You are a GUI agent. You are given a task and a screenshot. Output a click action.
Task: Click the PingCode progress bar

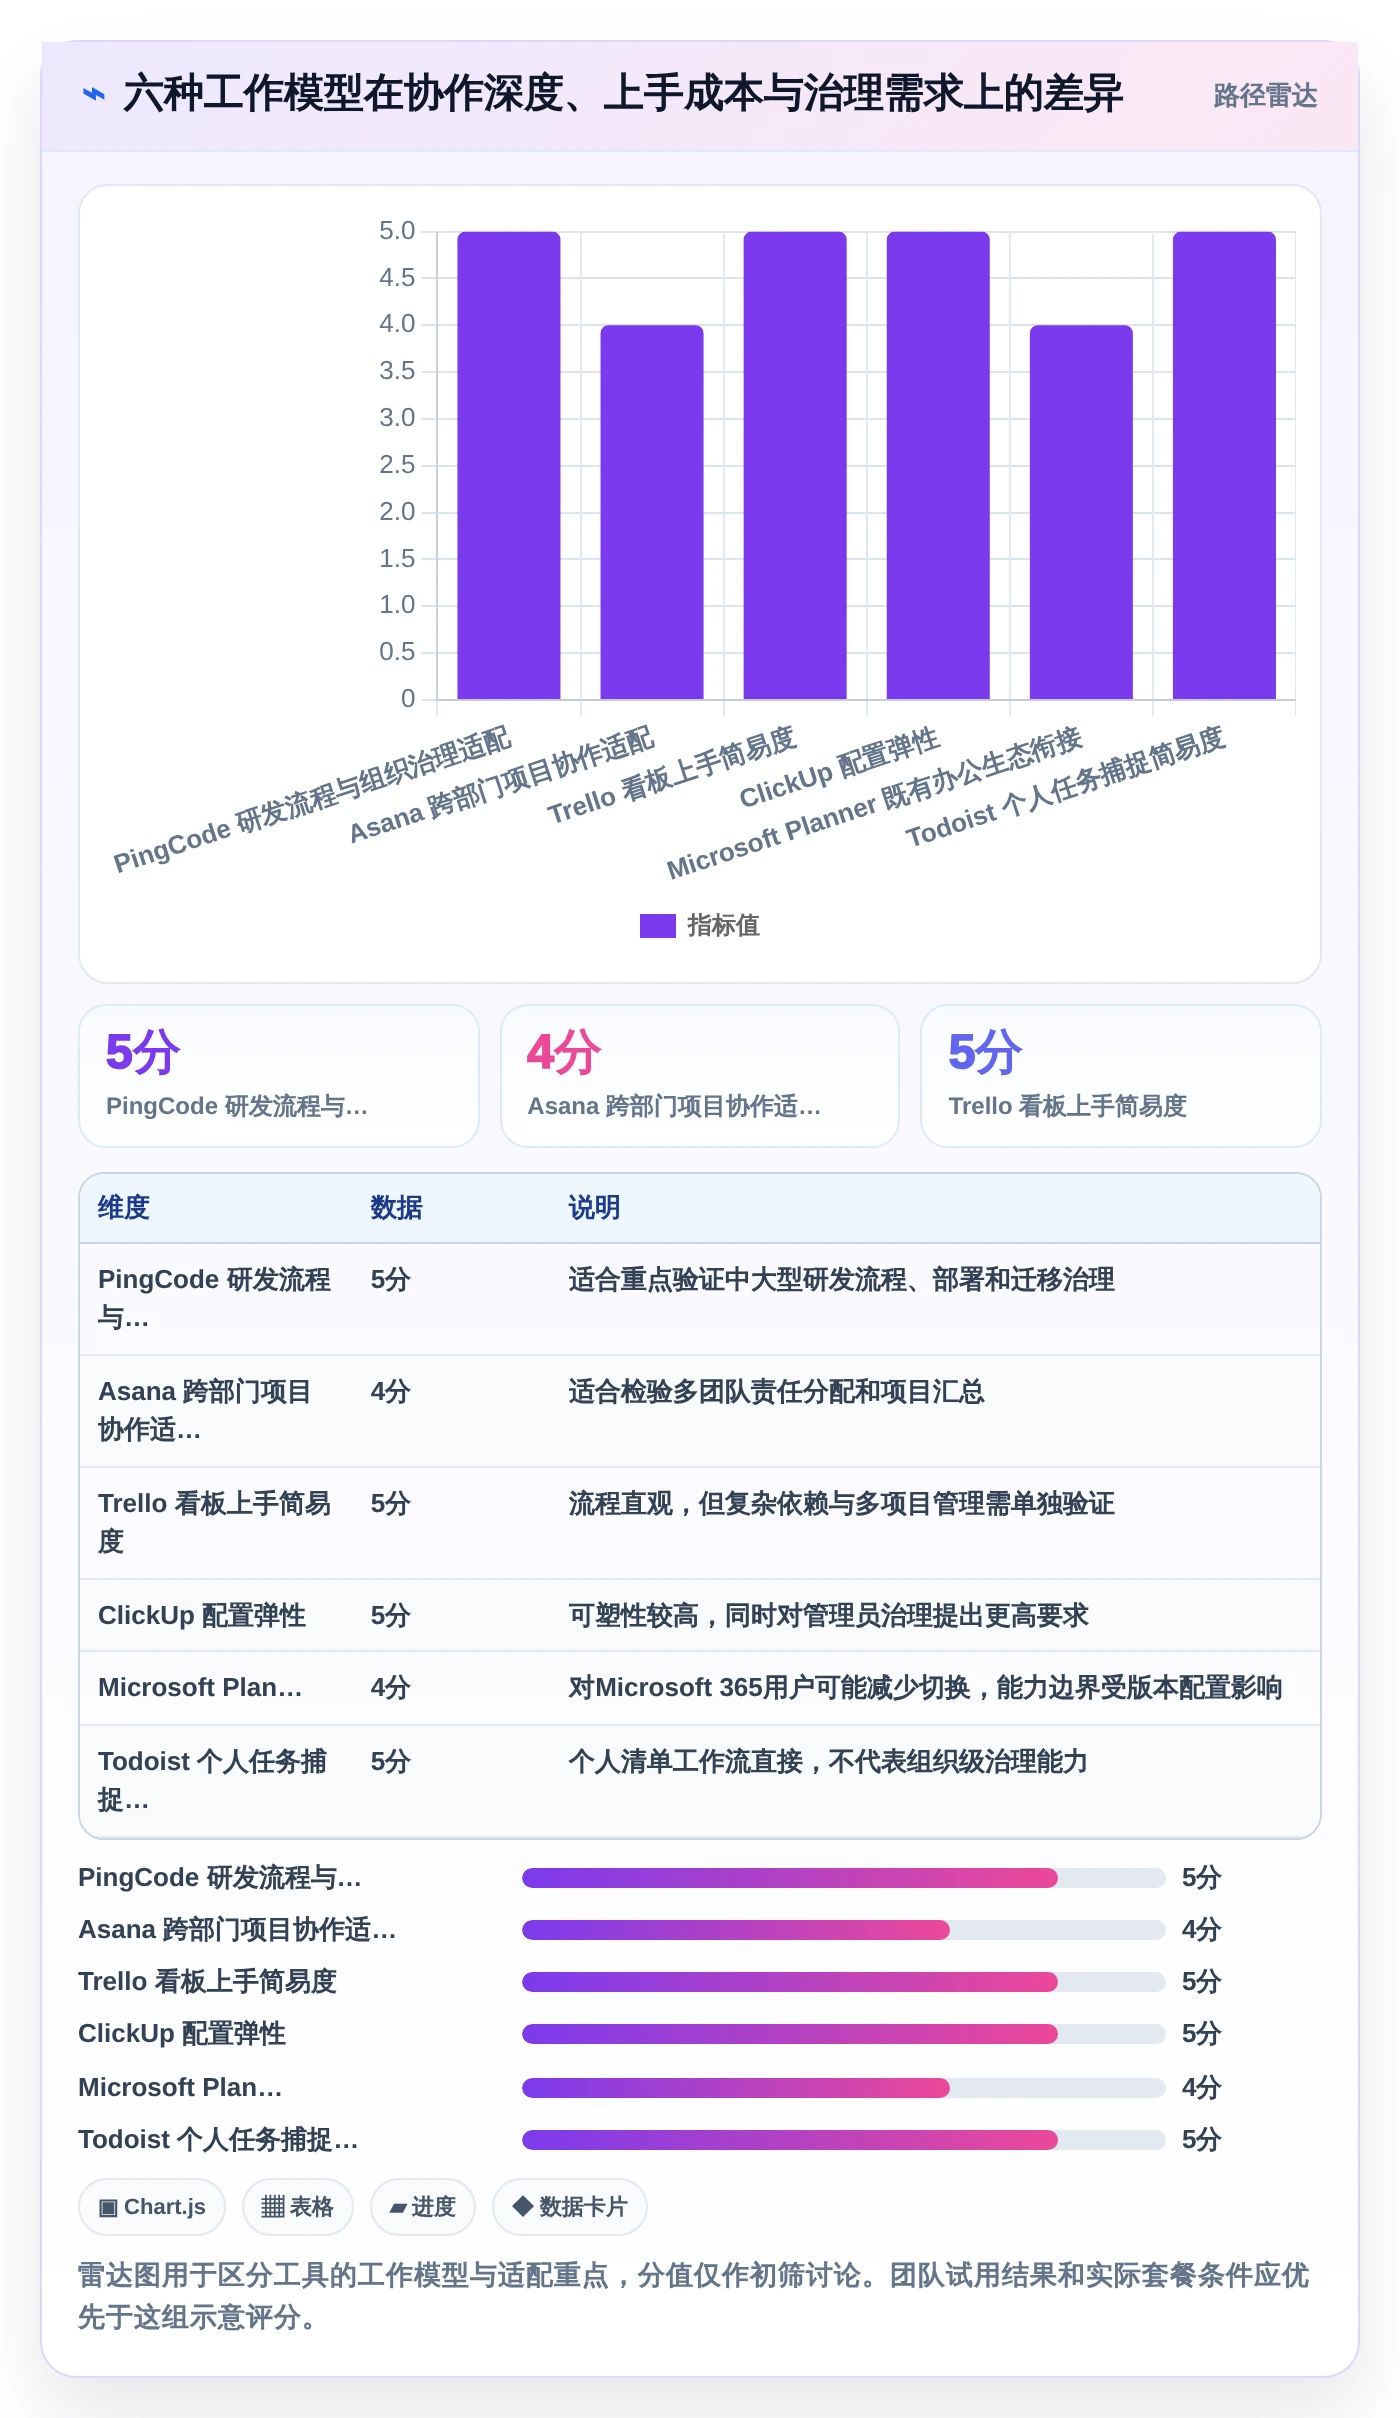point(843,1878)
